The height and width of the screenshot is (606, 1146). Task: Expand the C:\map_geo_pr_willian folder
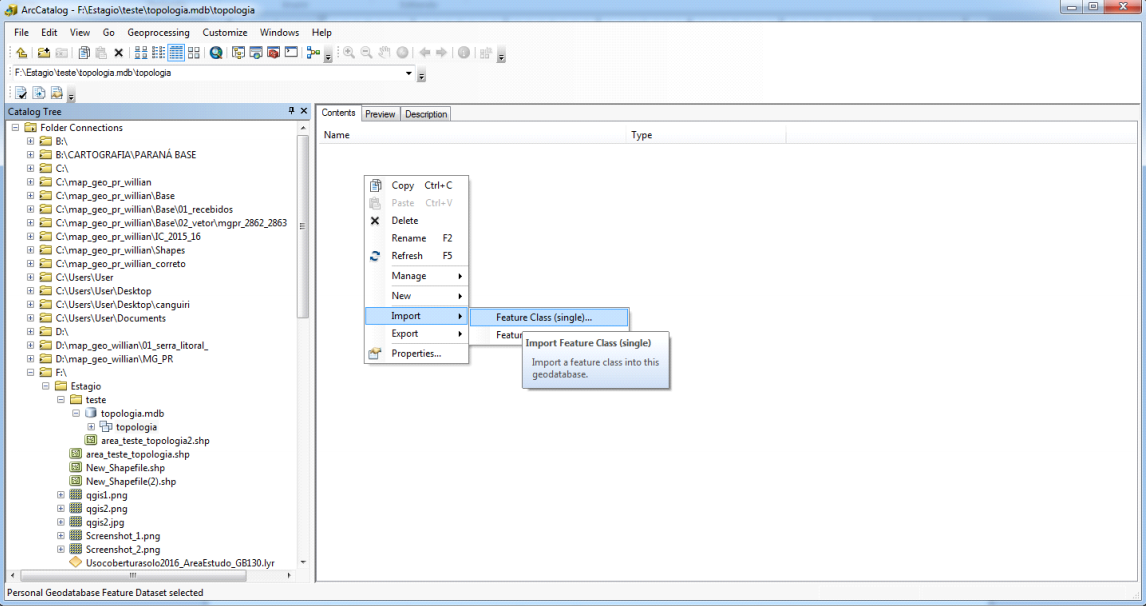30,182
